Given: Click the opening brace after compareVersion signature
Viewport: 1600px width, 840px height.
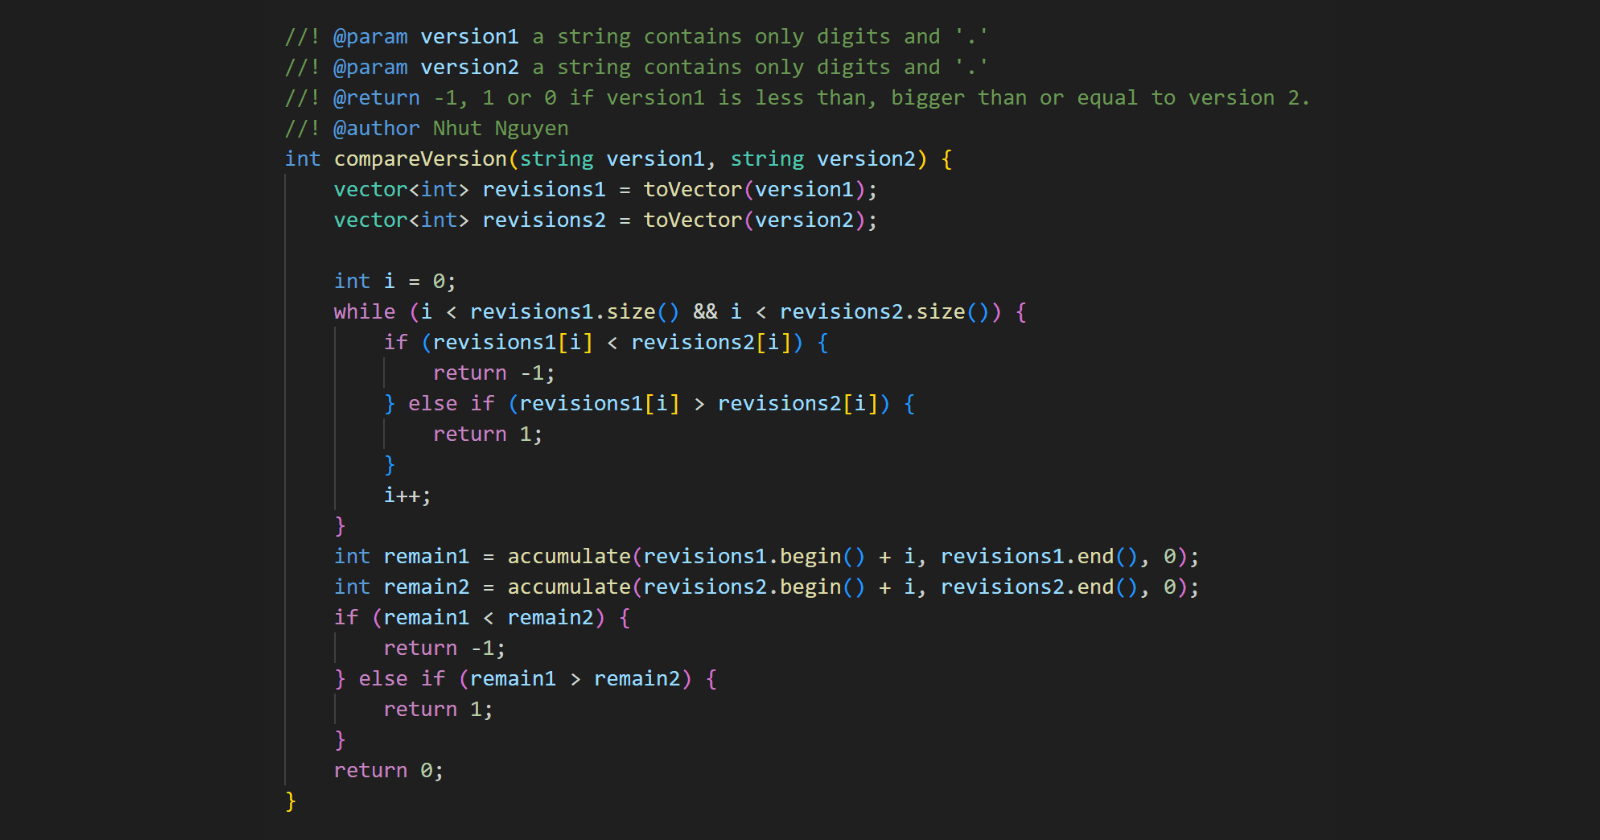Looking at the screenshot, I should pyautogui.click(x=947, y=159).
